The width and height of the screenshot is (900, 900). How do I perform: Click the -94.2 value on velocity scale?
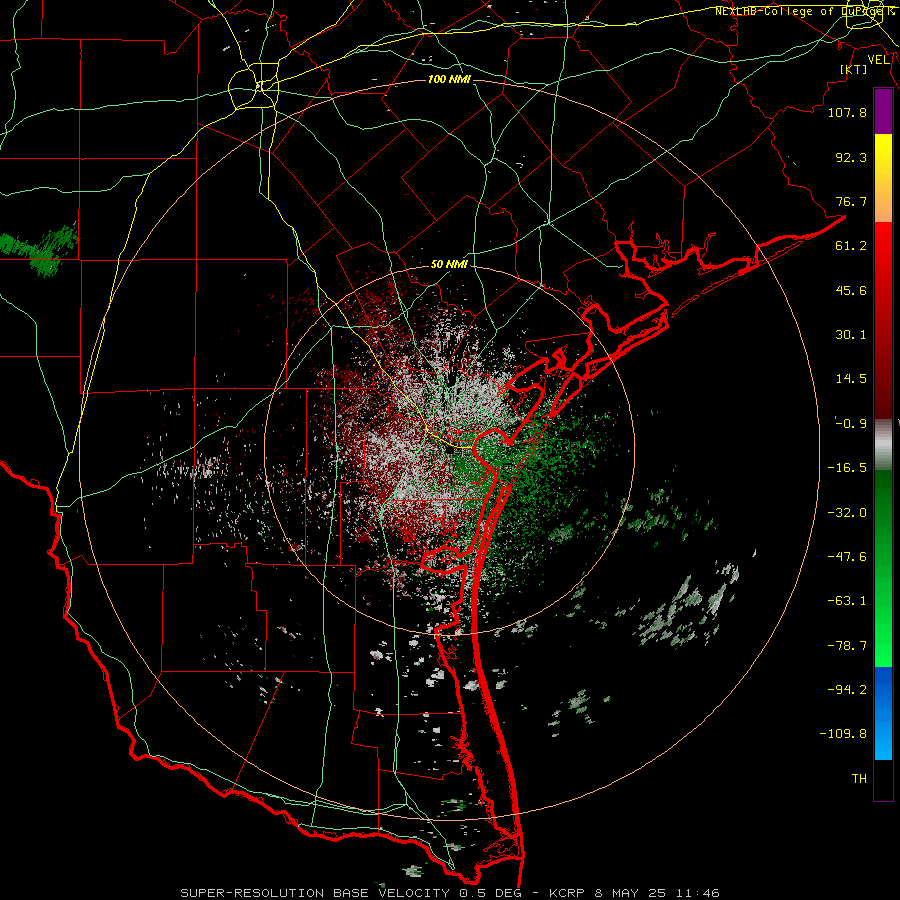tap(847, 689)
